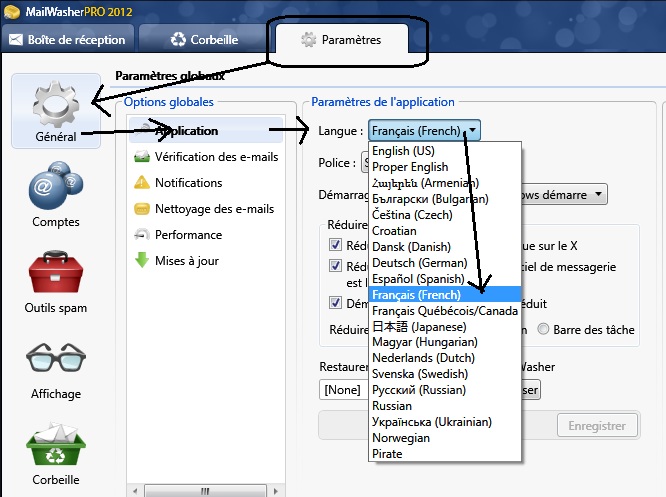The image size is (666, 497).
Task: Open the Outils spam toolbox
Action: tap(56, 282)
